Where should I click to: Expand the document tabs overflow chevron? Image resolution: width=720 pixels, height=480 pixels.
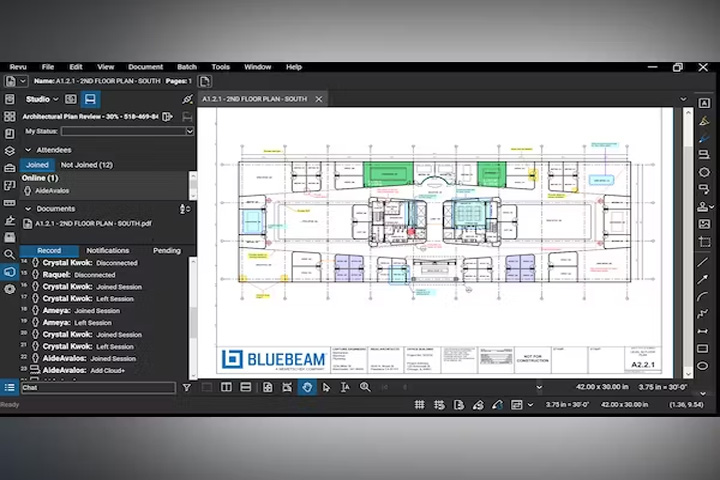coord(683,99)
